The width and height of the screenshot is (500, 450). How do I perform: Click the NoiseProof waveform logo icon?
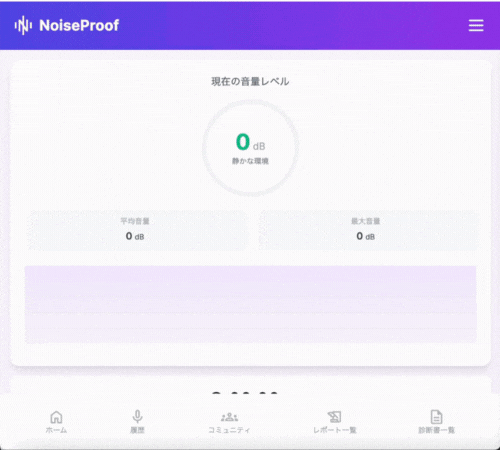(x=23, y=25)
